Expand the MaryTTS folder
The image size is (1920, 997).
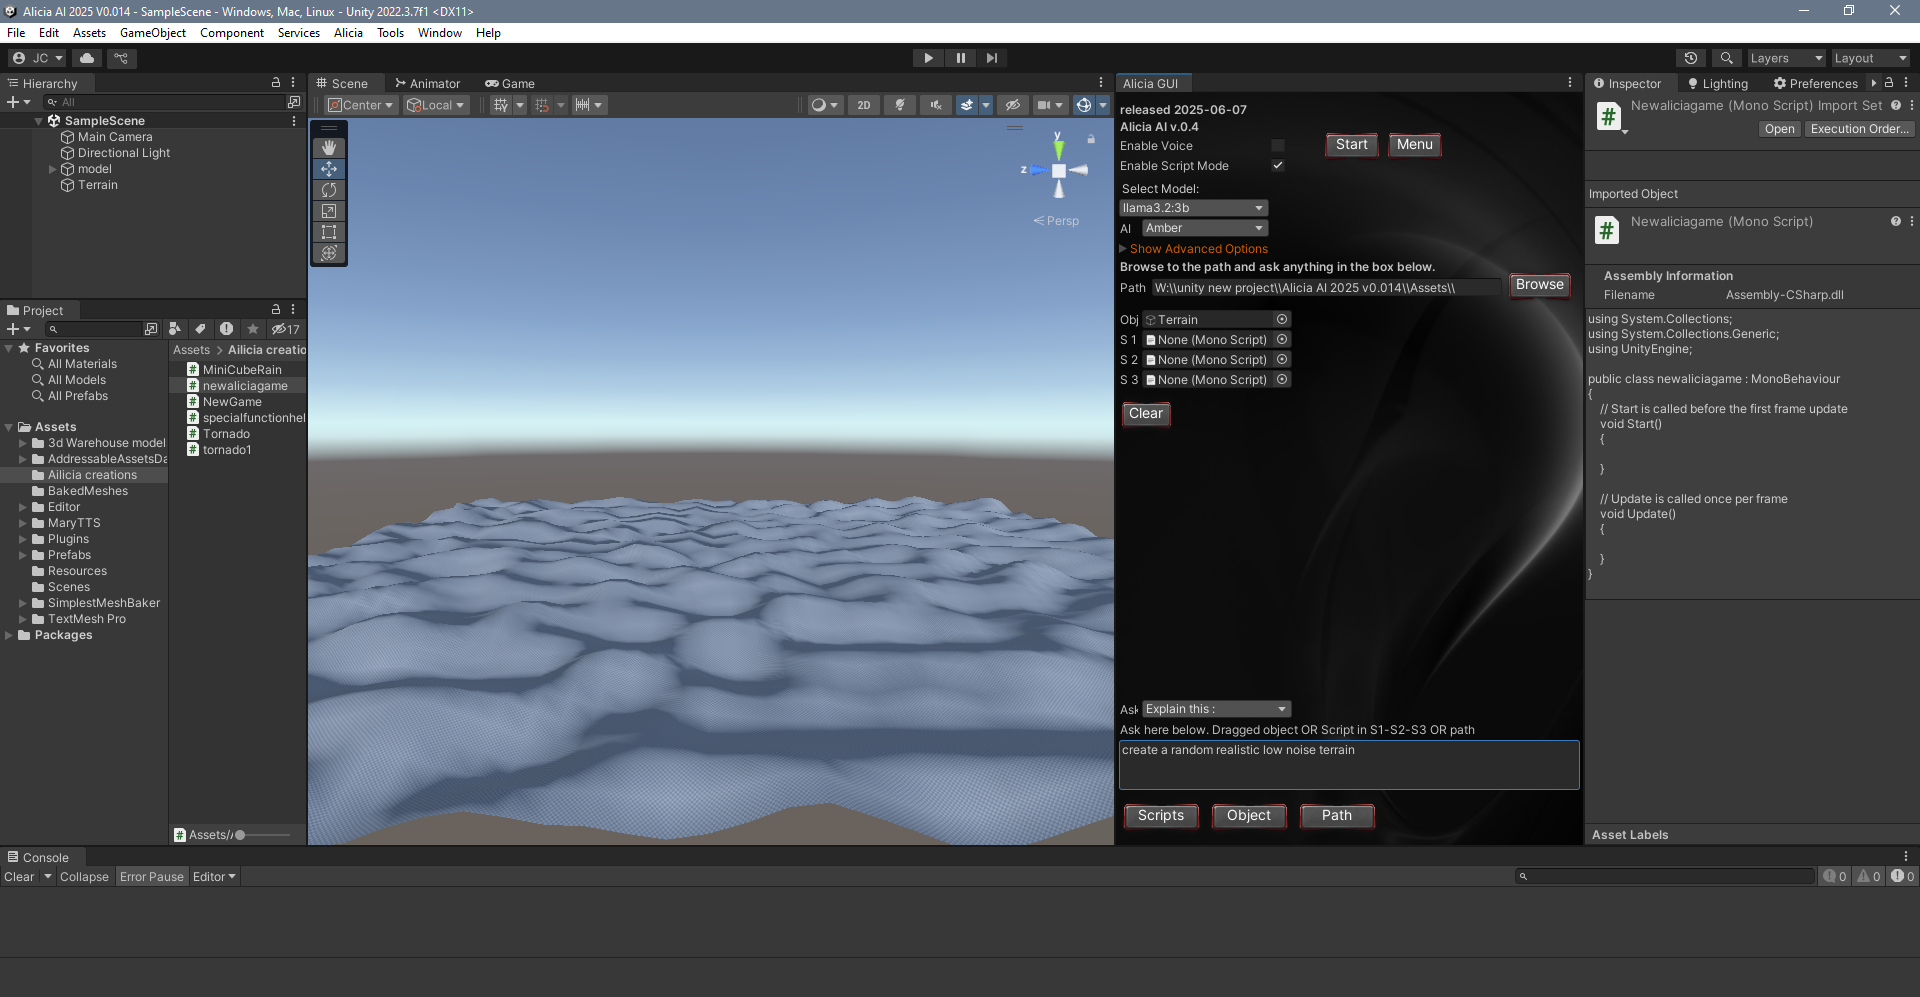23,523
